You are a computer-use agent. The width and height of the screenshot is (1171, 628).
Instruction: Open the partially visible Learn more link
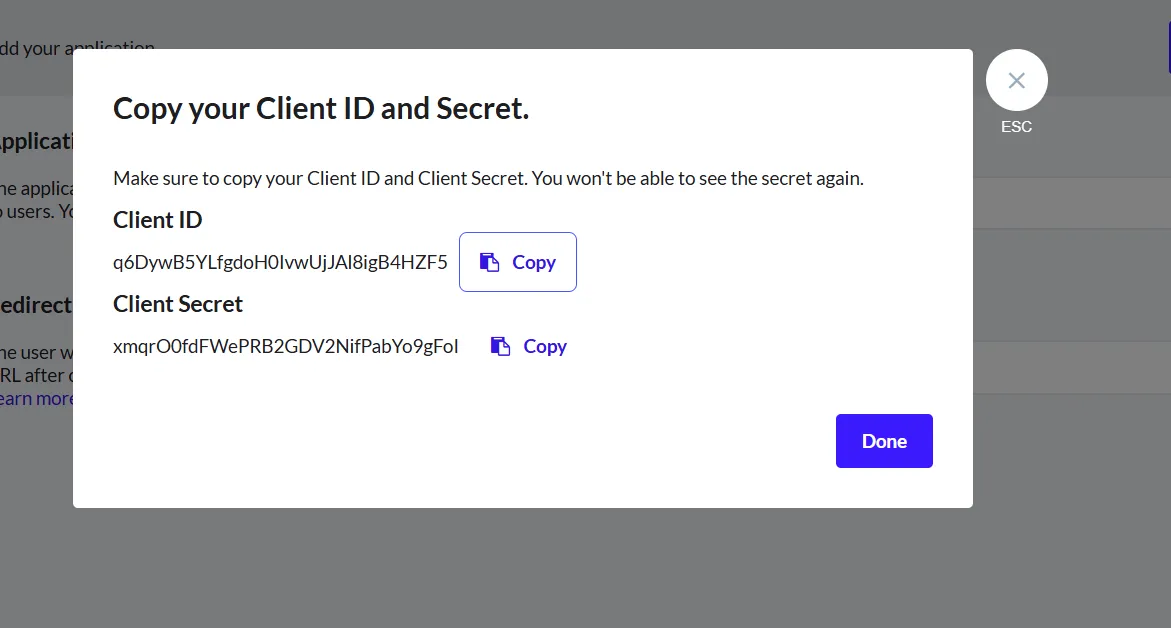(x=37, y=399)
